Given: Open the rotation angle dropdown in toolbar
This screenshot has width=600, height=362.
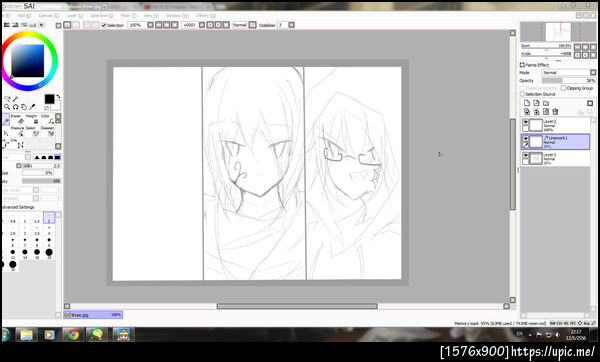Looking at the screenshot, I should pyautogui.click(x=202, y=25).
